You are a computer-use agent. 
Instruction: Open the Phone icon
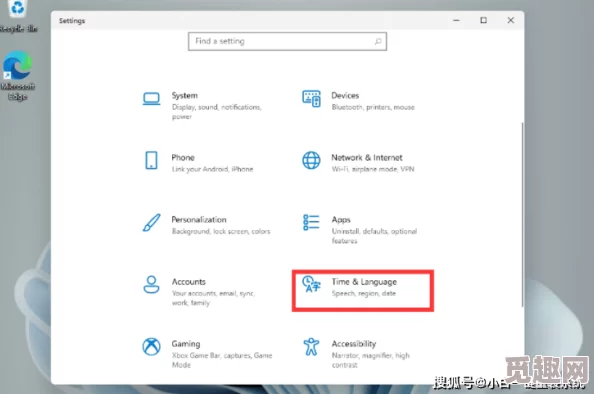tap(151, 160)
